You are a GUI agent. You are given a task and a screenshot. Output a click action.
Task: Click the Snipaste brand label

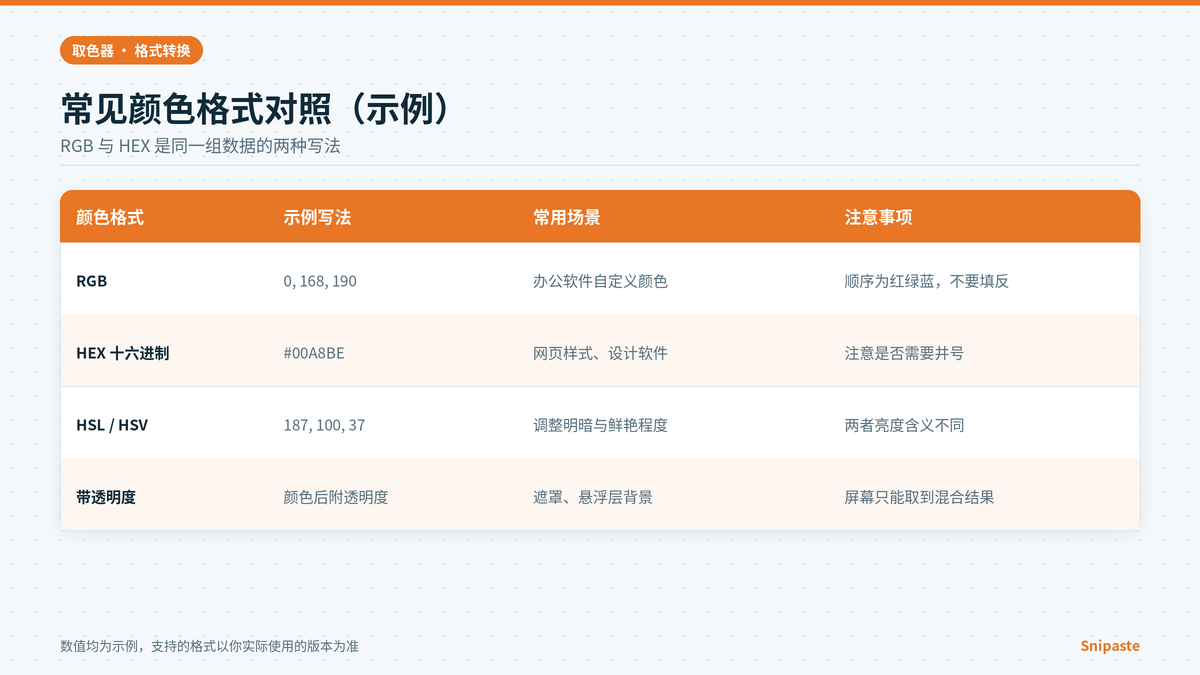pos(1110,646)
